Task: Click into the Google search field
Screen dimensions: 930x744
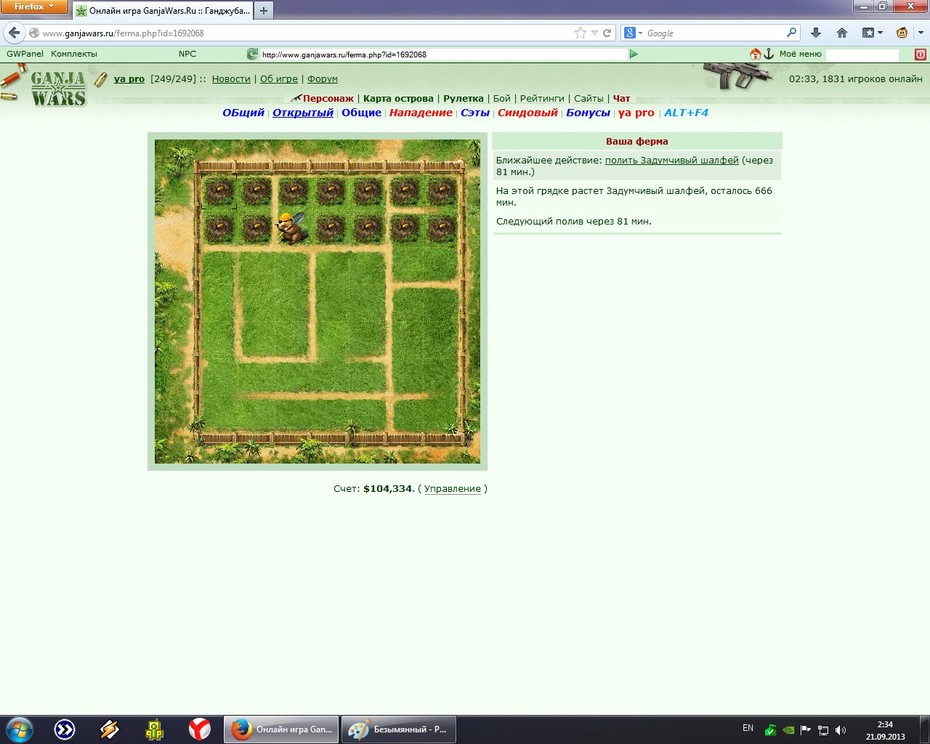Action: 715,33
